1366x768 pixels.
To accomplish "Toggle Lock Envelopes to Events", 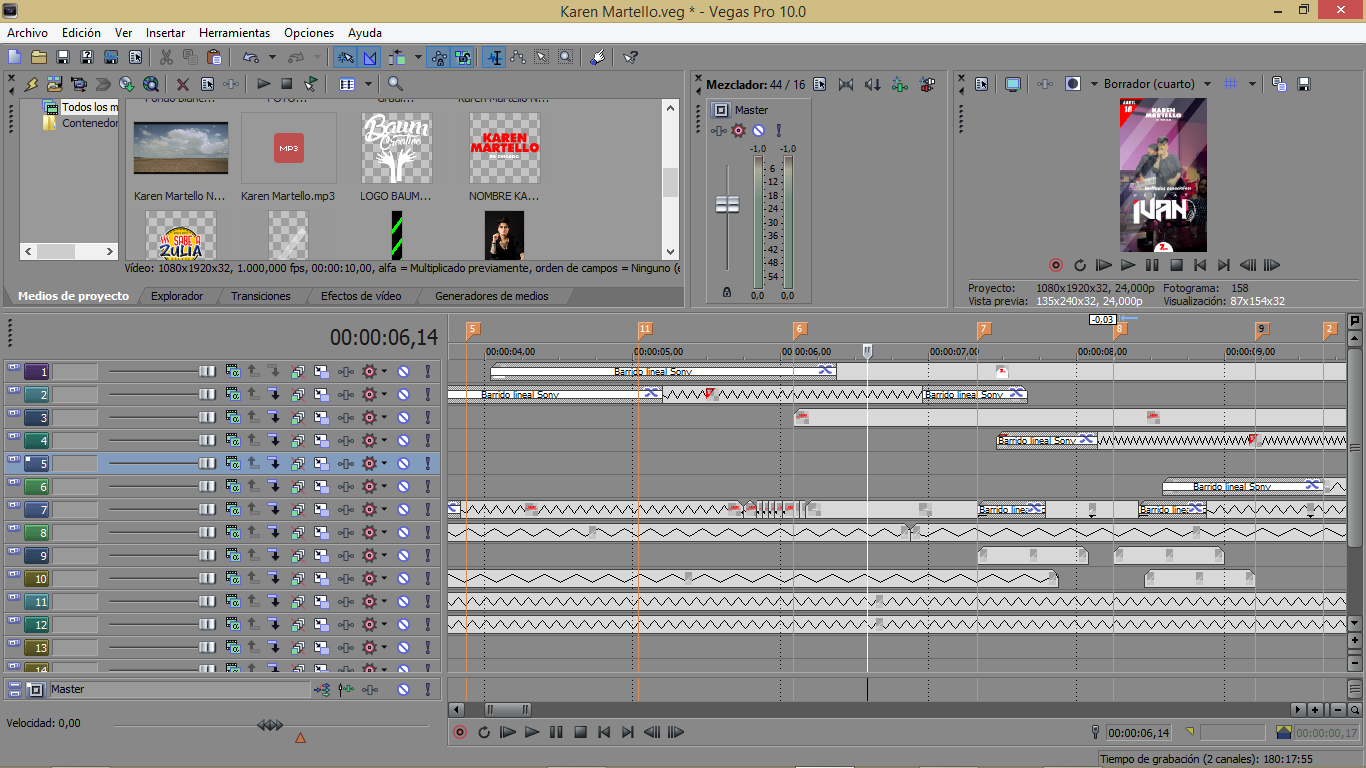I will pos(438,57).
